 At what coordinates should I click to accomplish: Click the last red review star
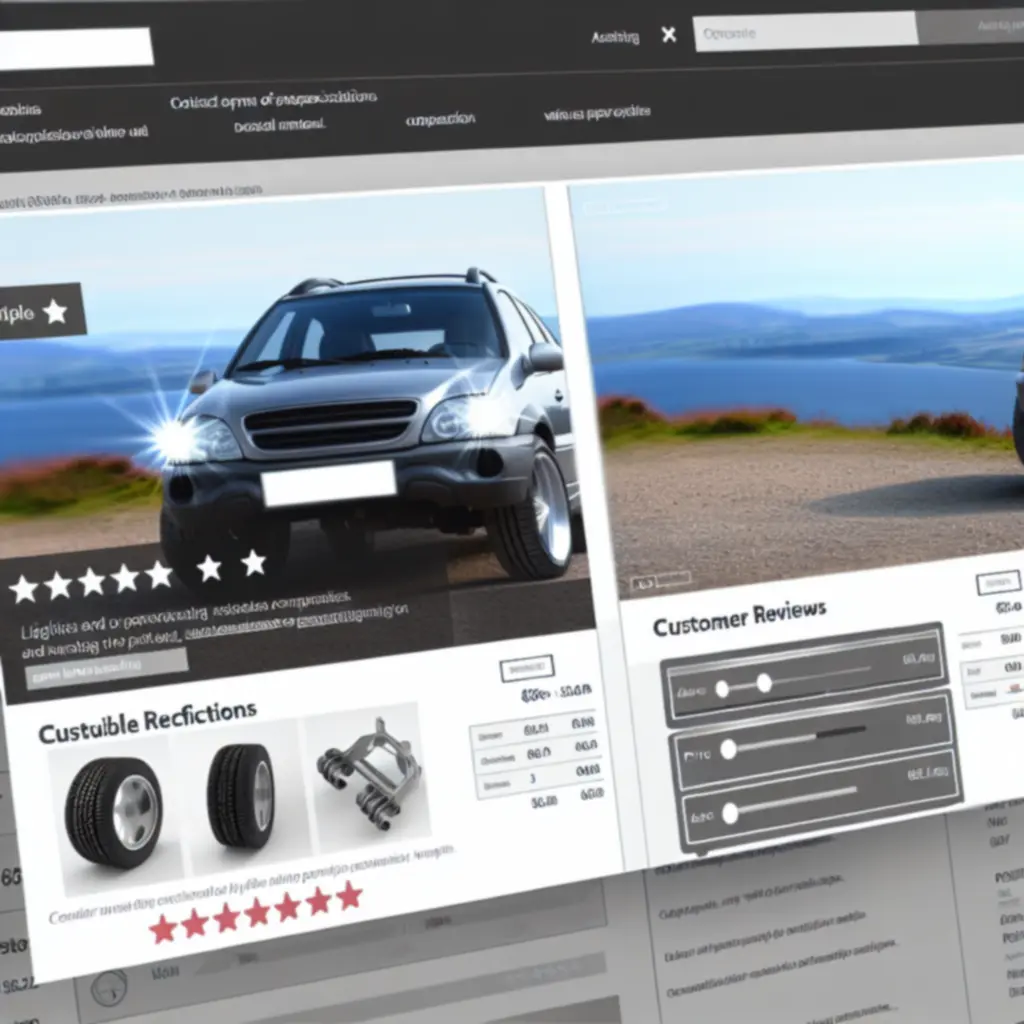348,896
